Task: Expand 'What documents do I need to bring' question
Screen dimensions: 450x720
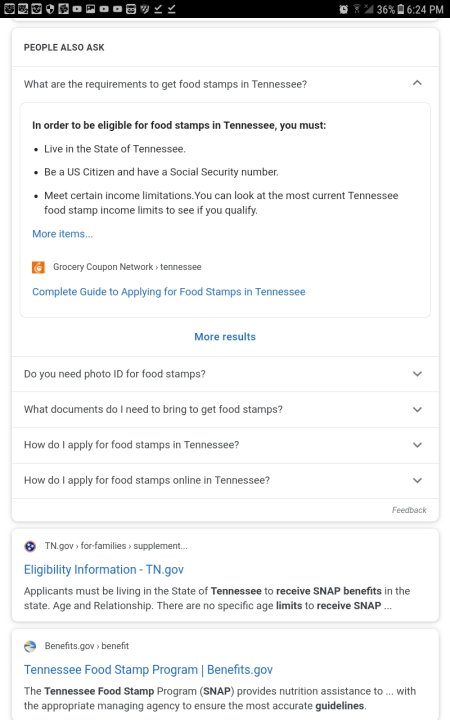Action: coord(225,409)
